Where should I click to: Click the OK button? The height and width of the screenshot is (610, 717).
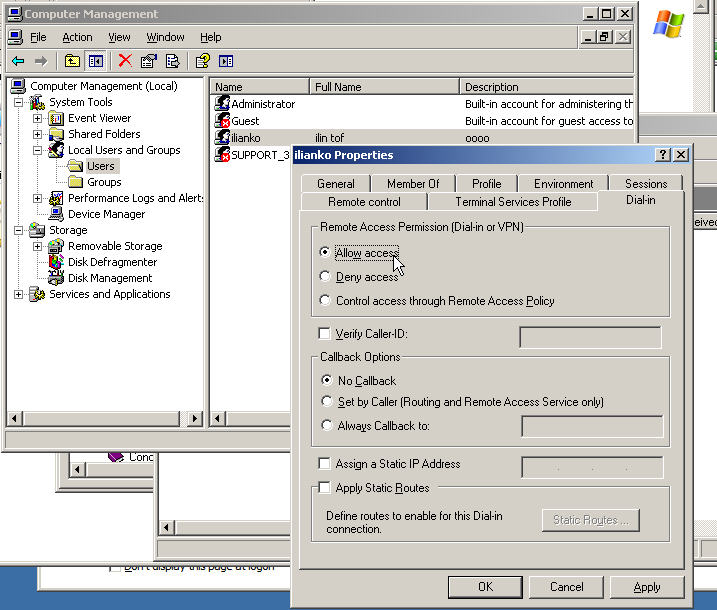point(485,587)
